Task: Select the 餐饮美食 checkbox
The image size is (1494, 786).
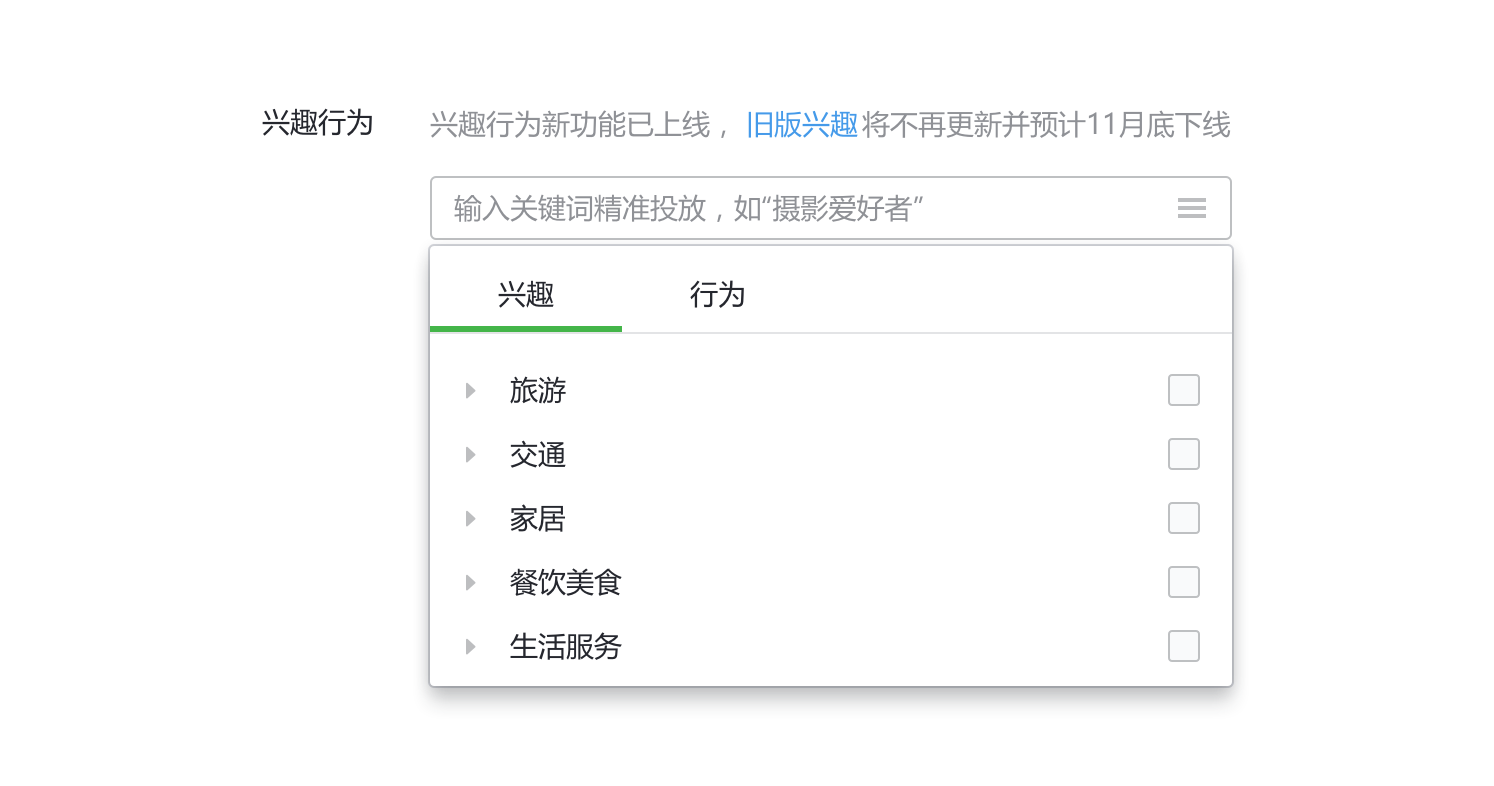Action: [x=1184, y=582]
